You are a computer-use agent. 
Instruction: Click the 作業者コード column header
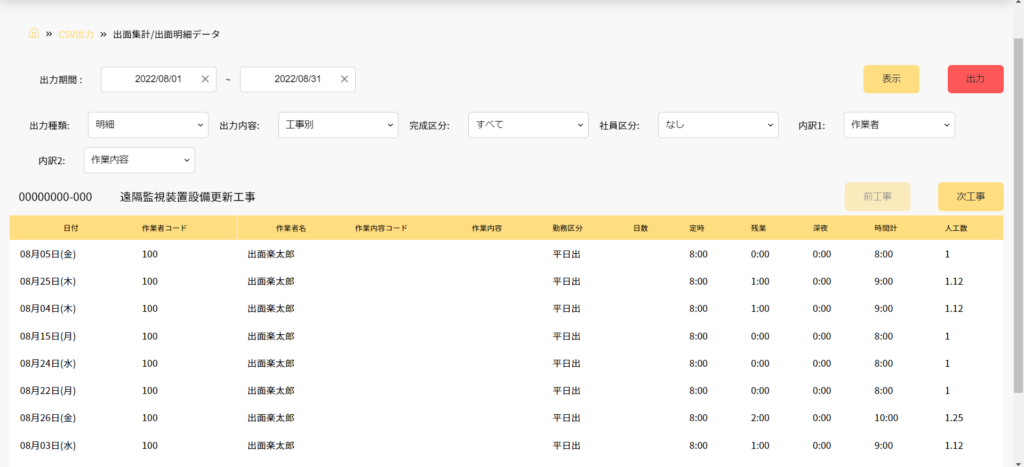coord(165,229)
